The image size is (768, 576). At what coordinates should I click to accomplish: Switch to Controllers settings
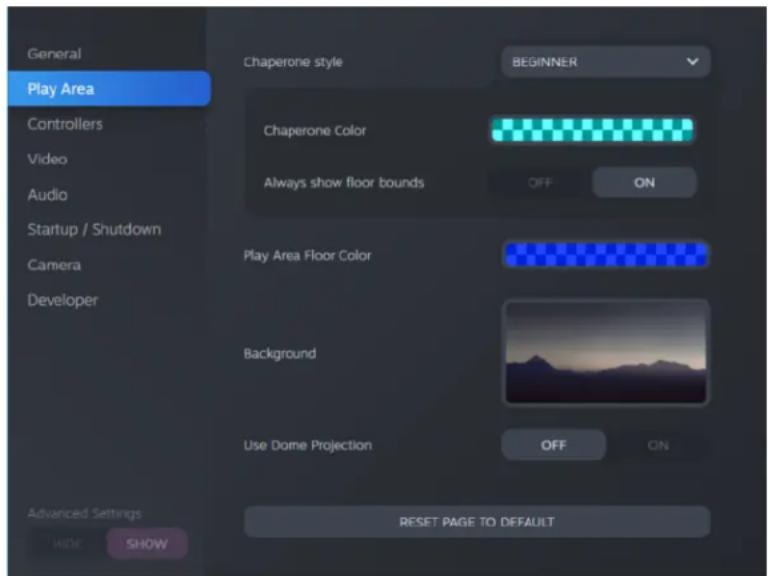point(65,124)
